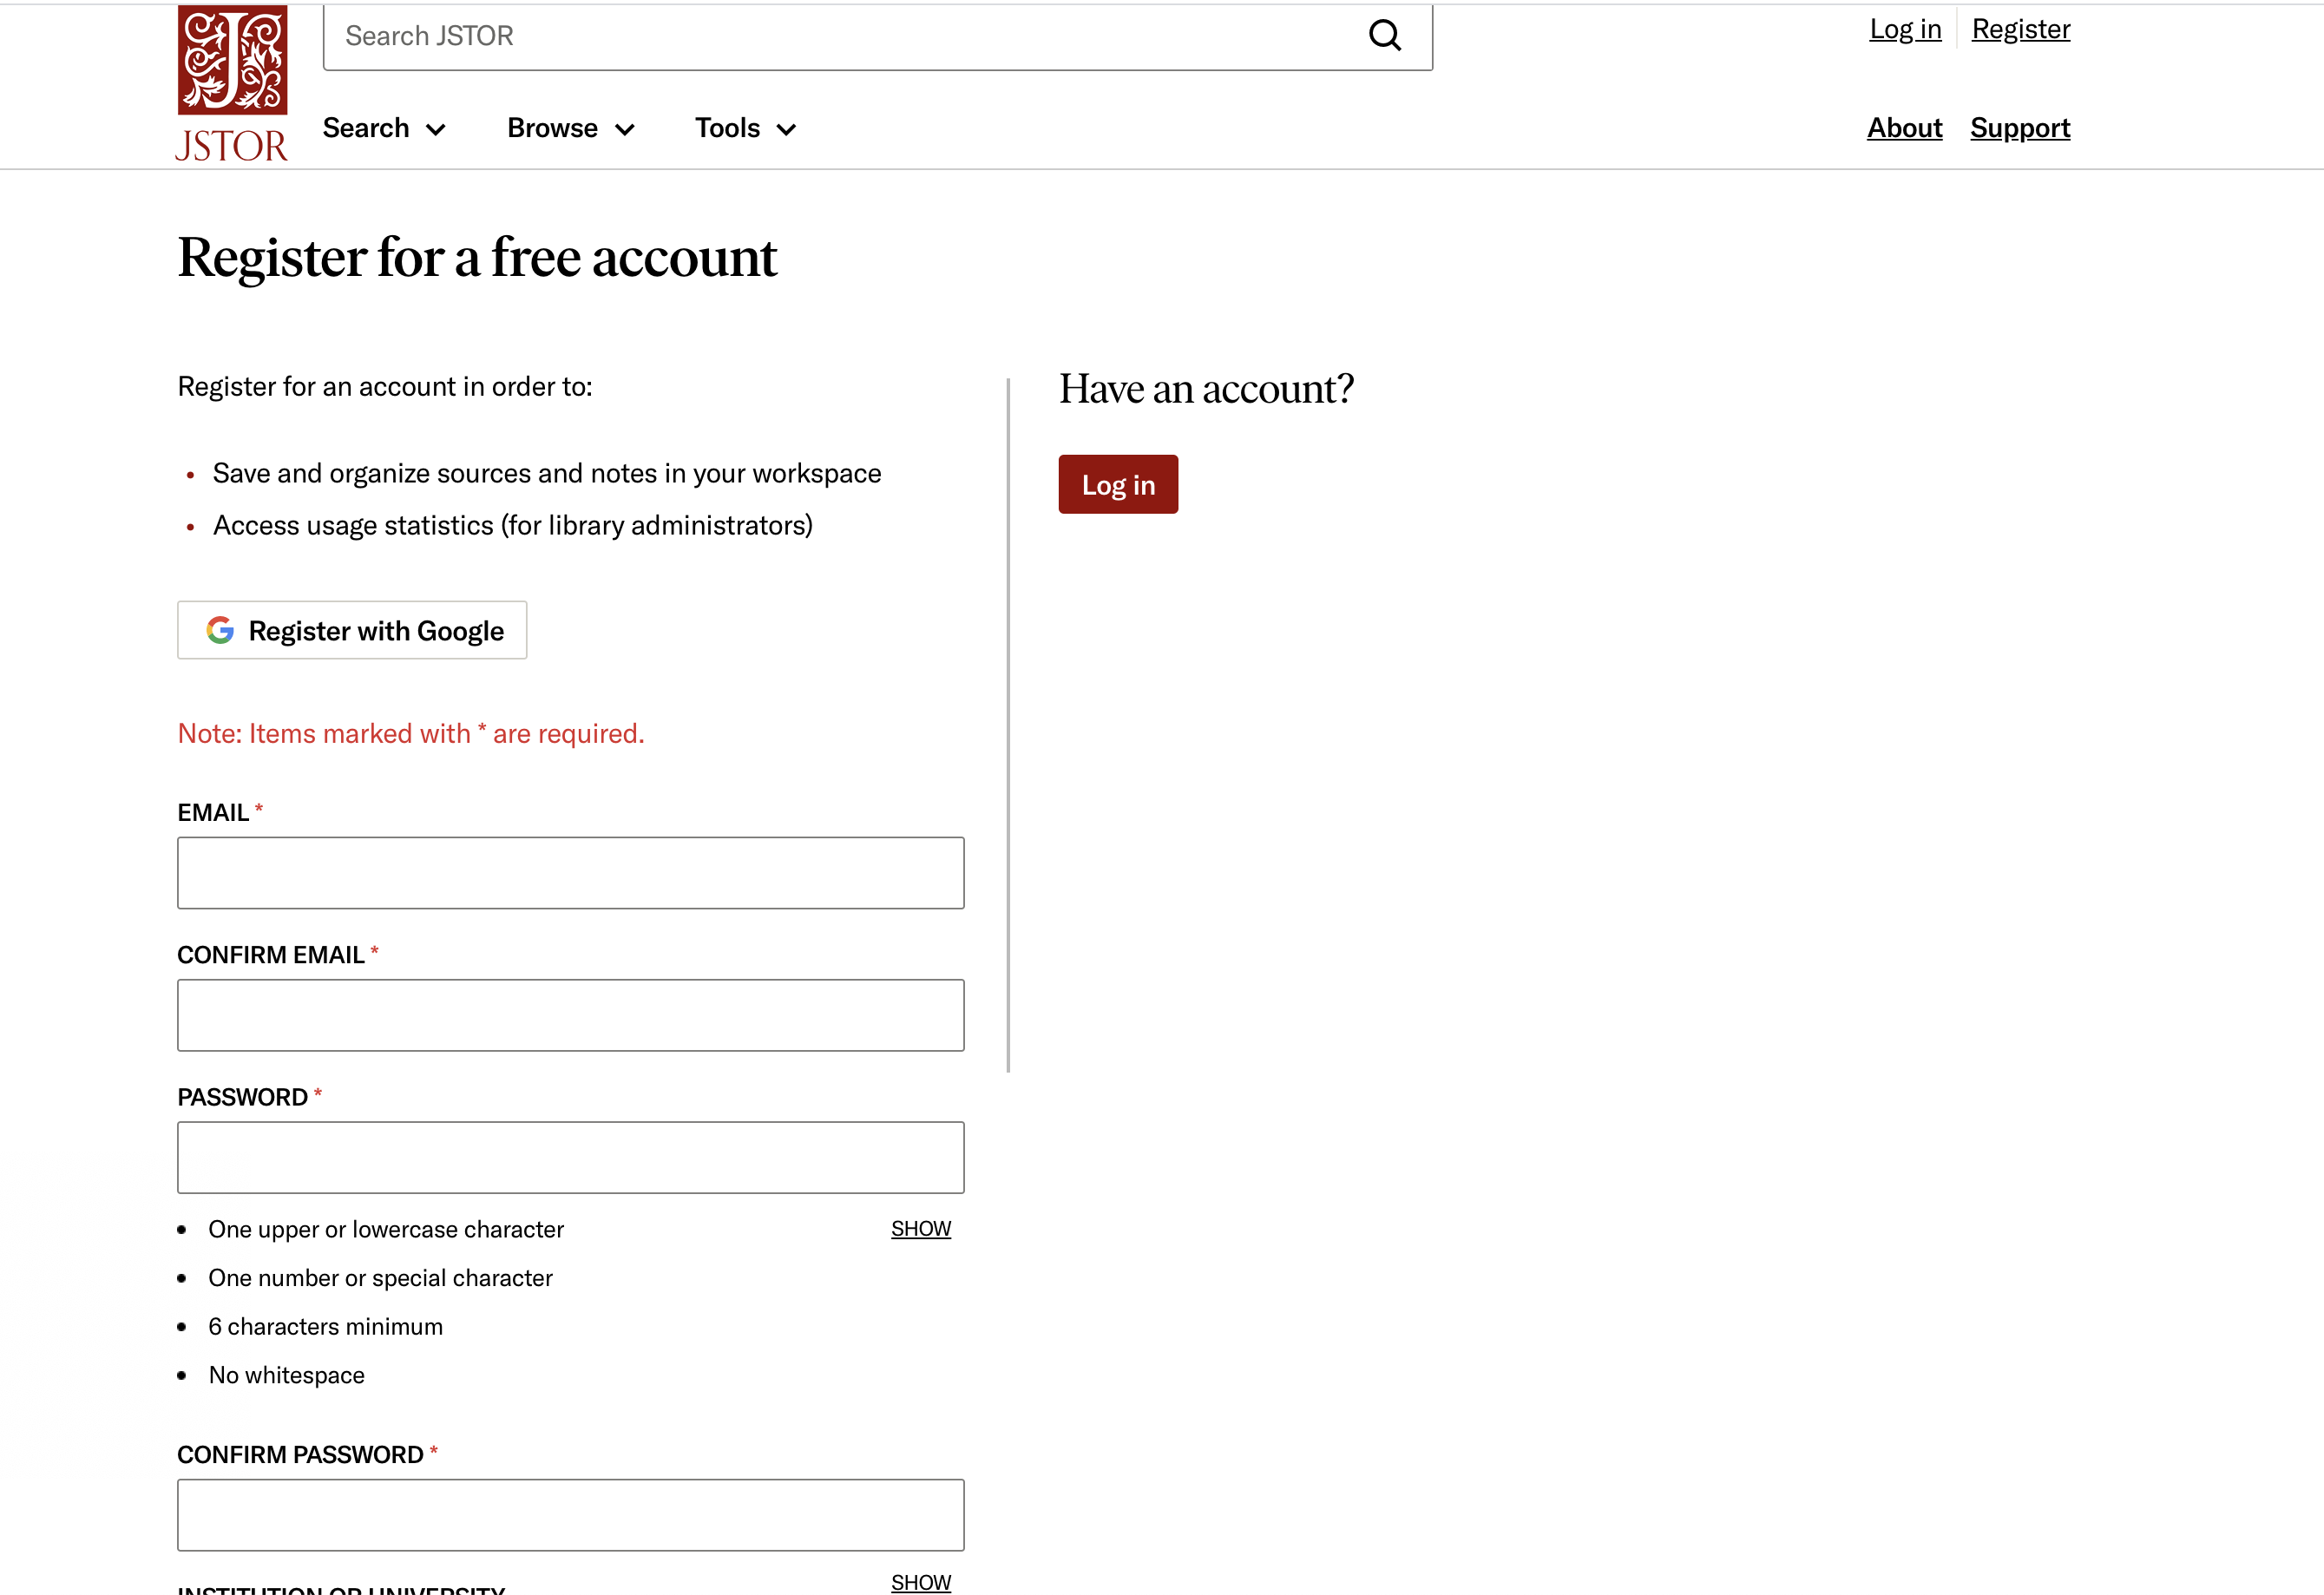Show the password via SHOW toggle

[x=921, y=1228]
